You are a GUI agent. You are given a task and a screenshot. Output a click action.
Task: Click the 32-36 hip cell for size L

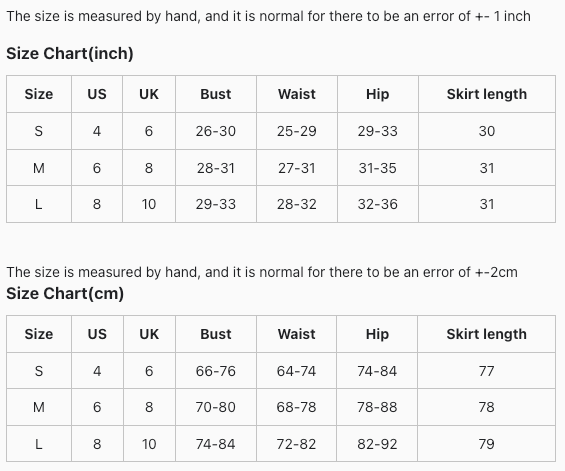[378, 204]
